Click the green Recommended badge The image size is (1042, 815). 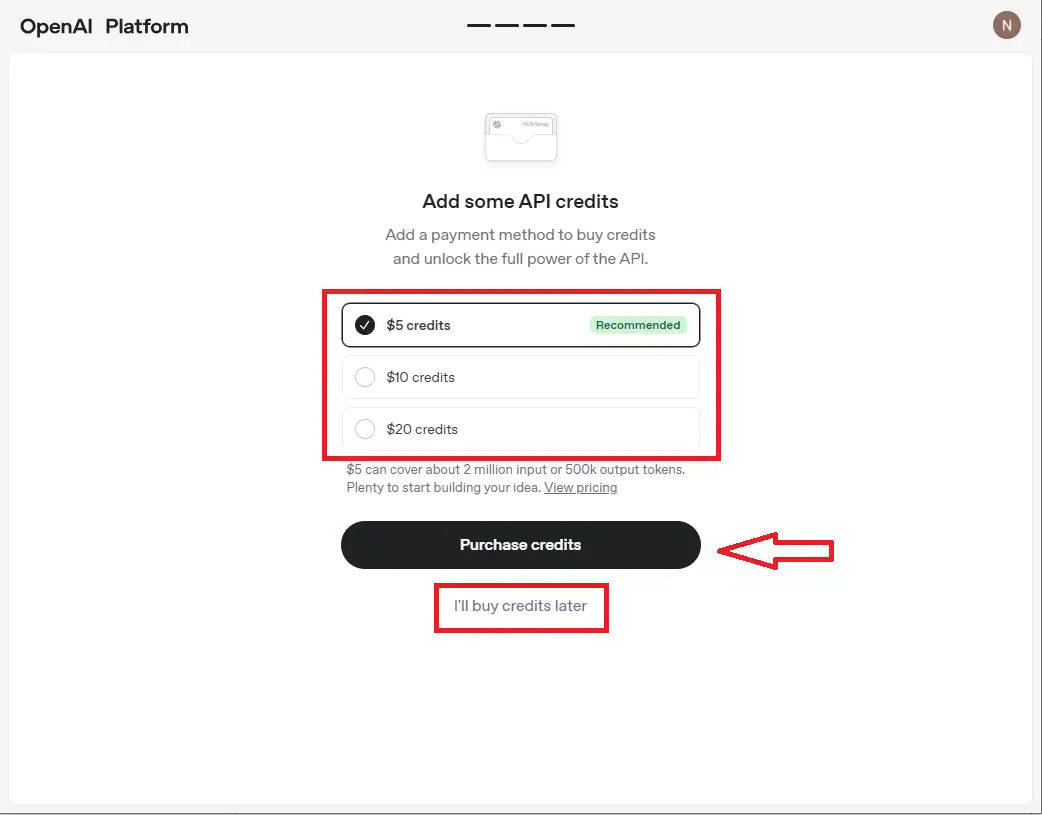point(638,325)
